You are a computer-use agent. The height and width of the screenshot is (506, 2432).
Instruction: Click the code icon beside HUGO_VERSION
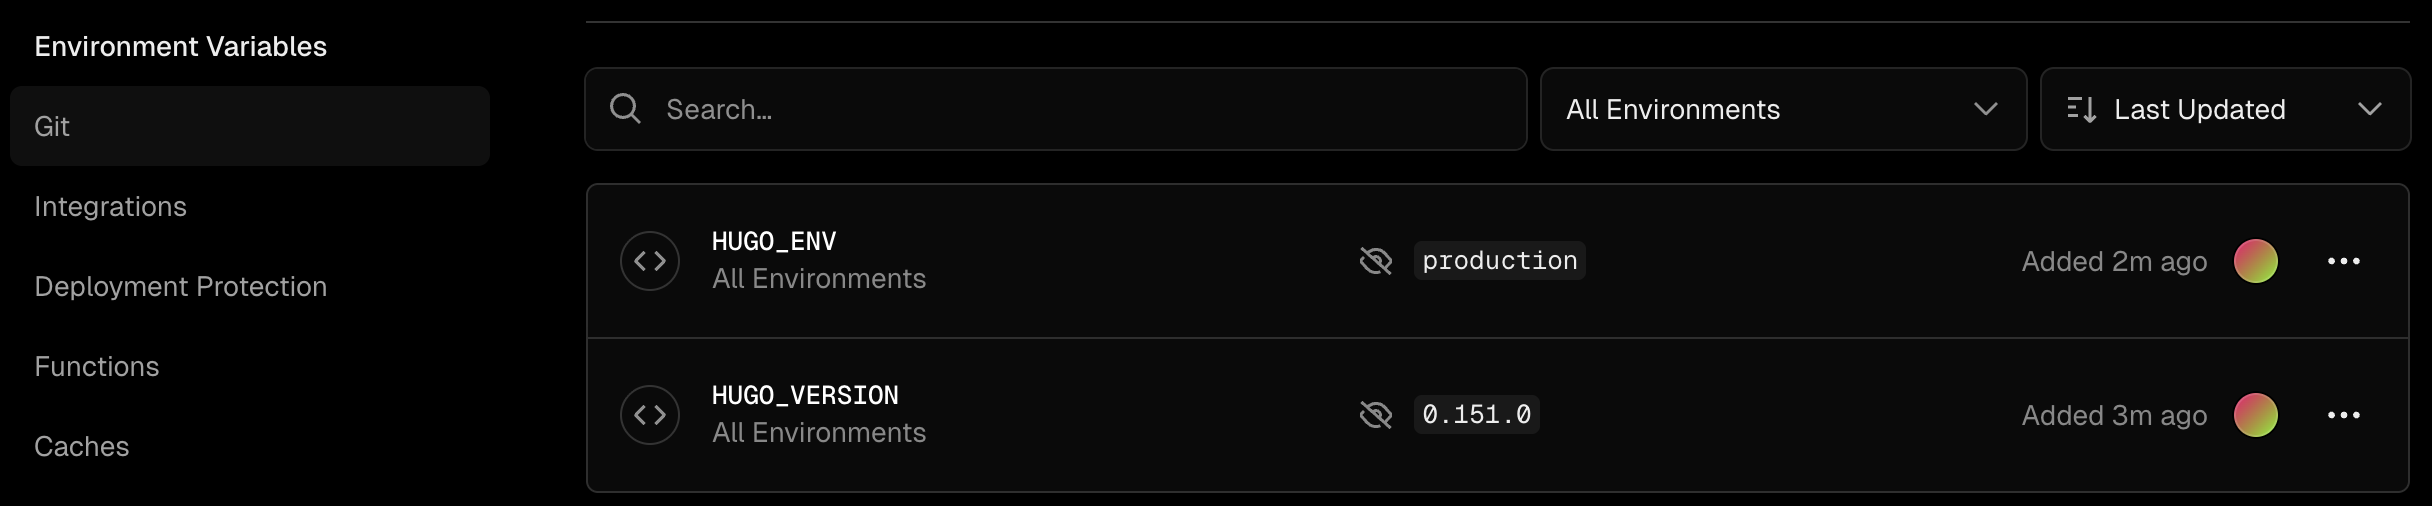[650, 415]
